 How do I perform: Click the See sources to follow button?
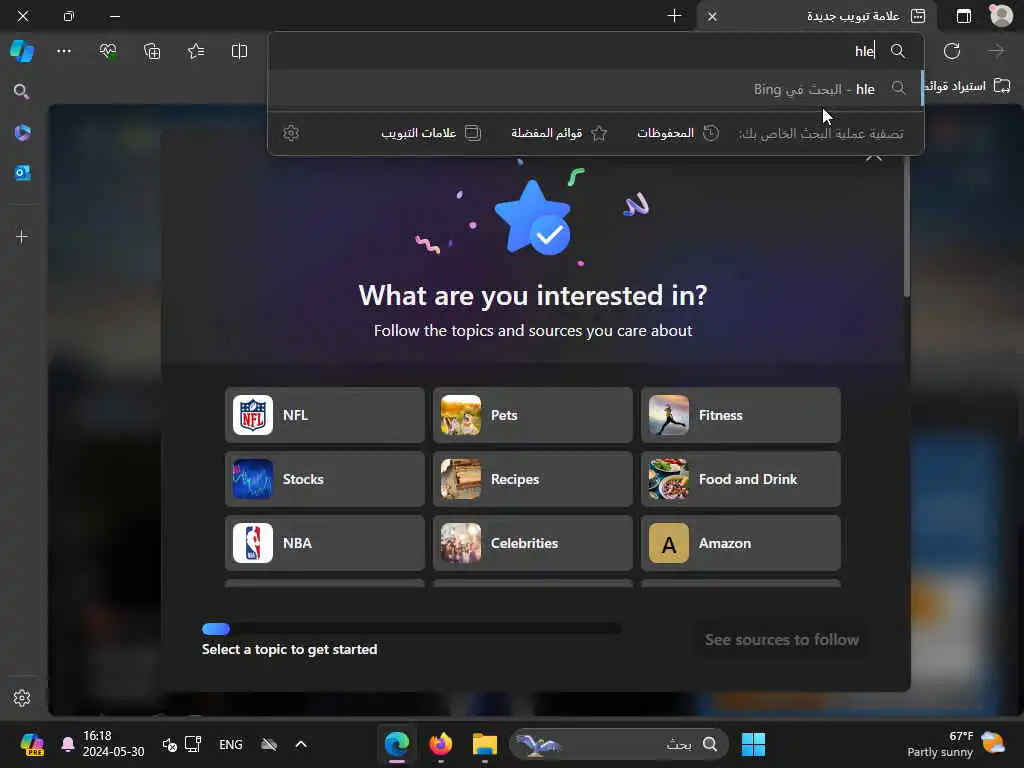782,640
